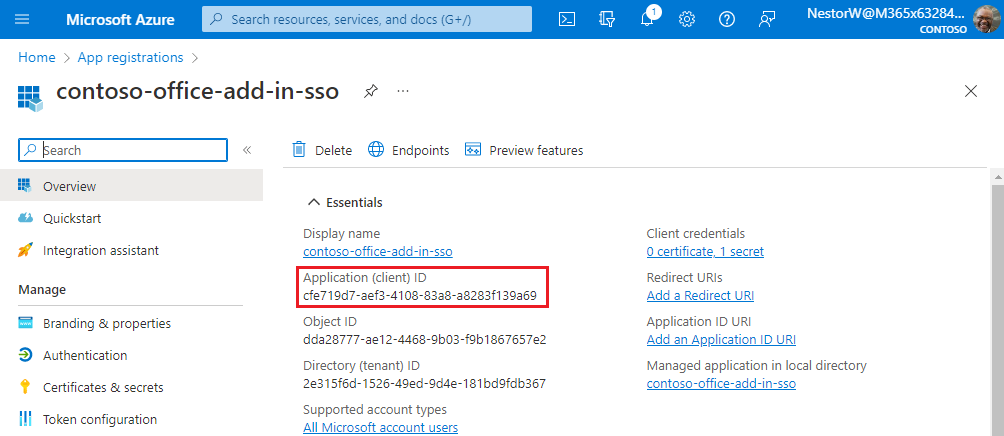Click the Application (client) ID value
This screenshot has width=1004, height=436.
coord(419,296)
